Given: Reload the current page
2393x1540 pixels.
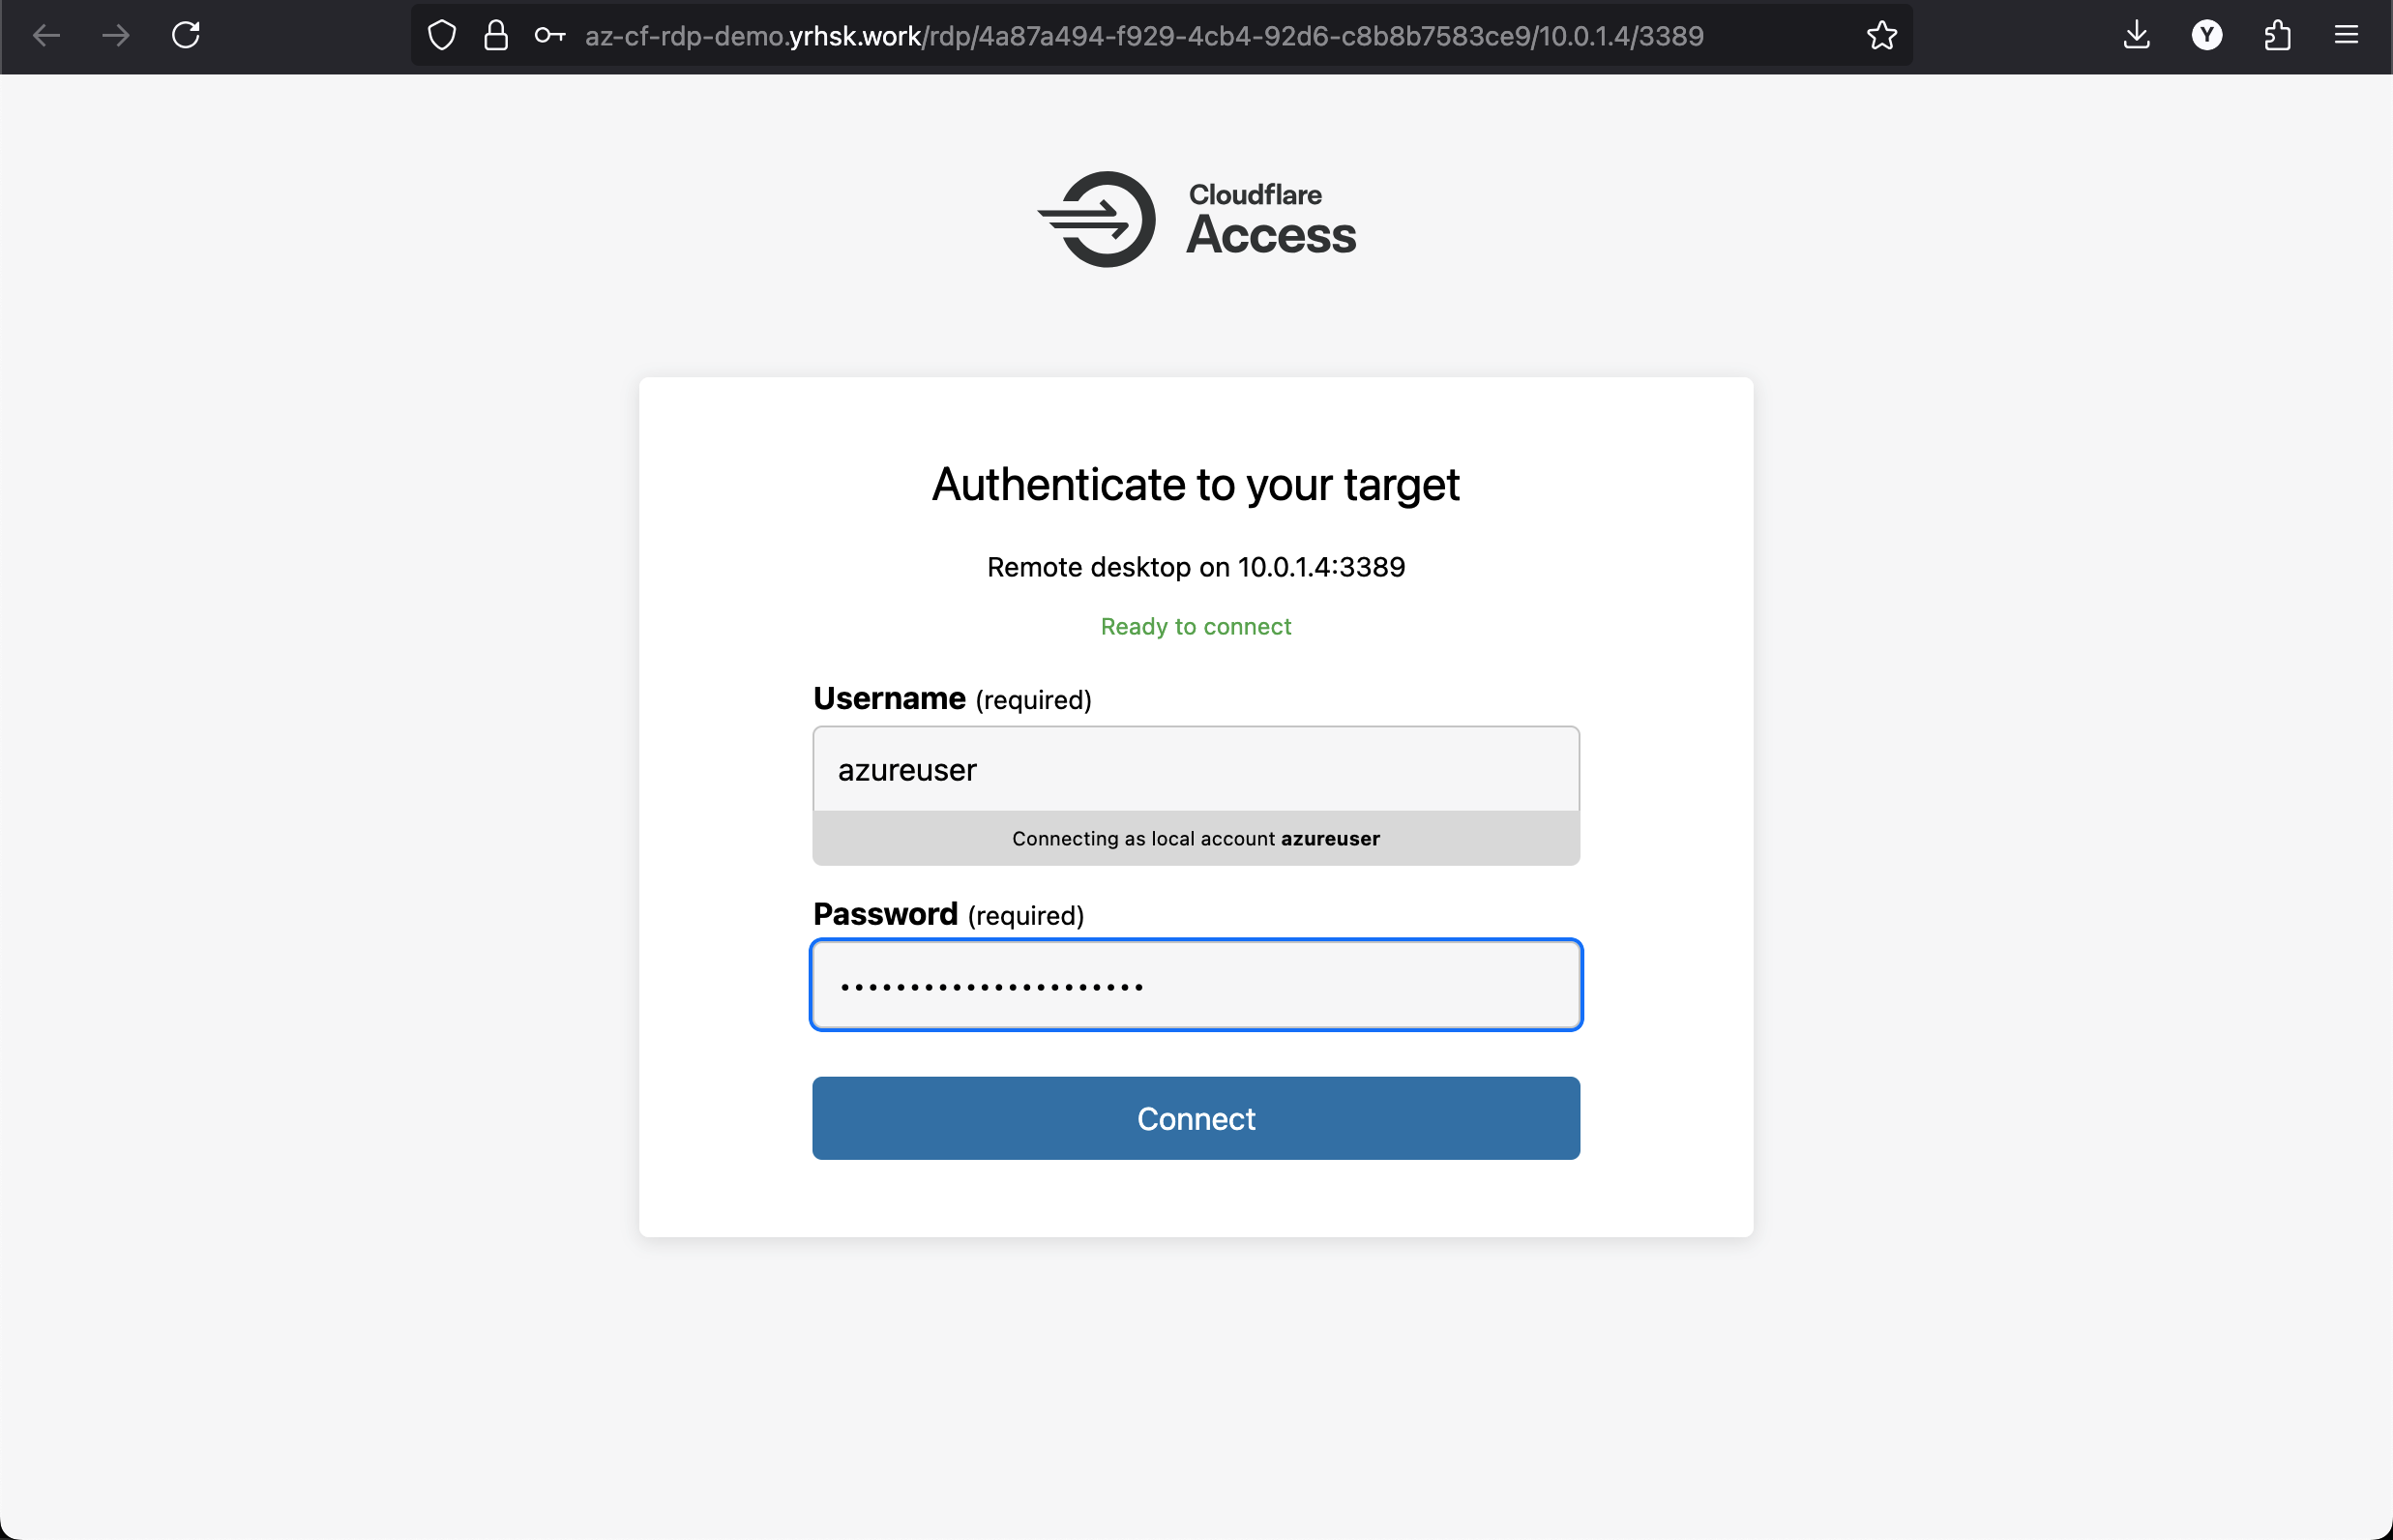Looking at the screenshot, I should (x=186, y=35).
